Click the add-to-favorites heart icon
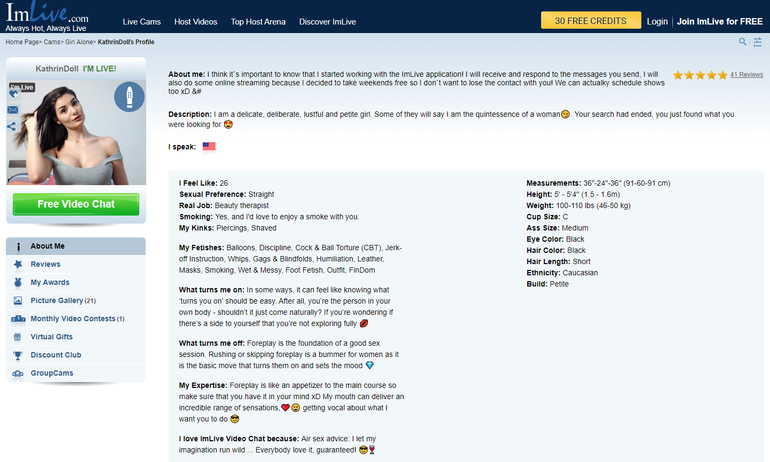Viewport: 770px width, 462px height. click(14, 96)
